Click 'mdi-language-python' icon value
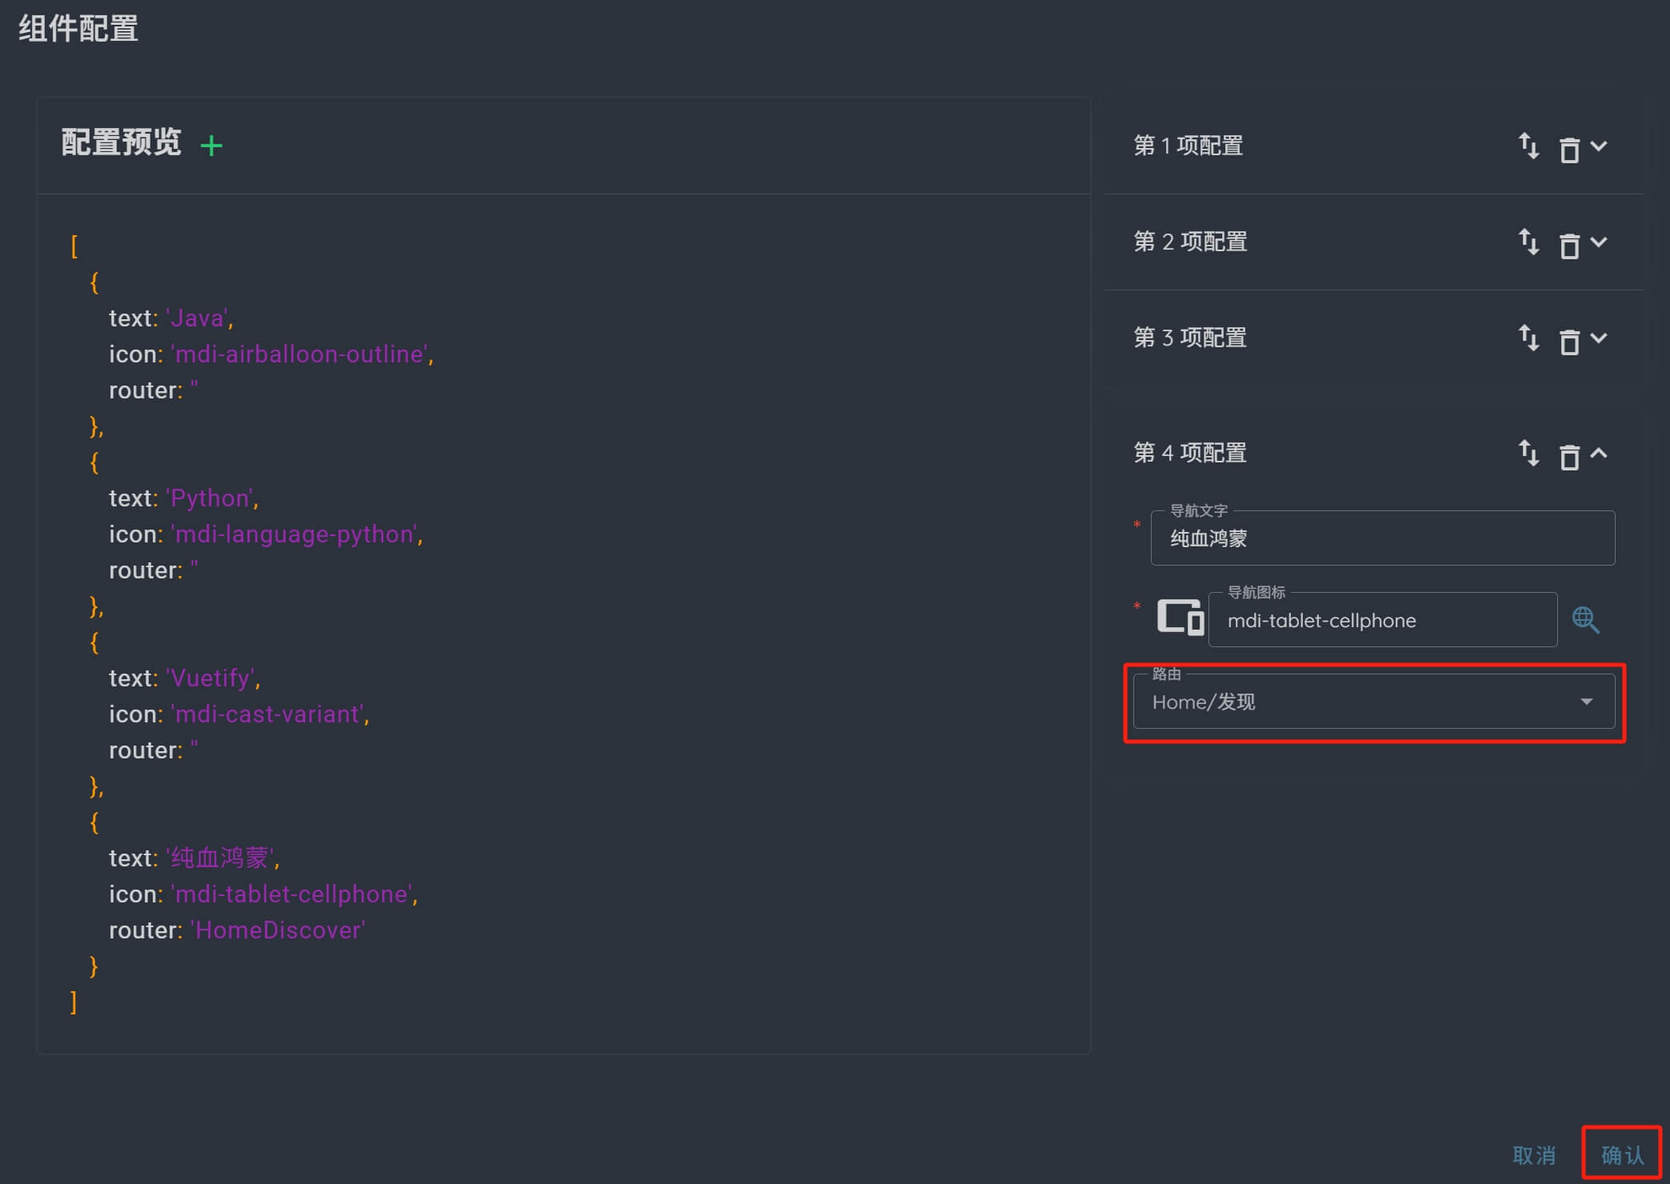The image size is (1670, 1184). pos(294,534)
